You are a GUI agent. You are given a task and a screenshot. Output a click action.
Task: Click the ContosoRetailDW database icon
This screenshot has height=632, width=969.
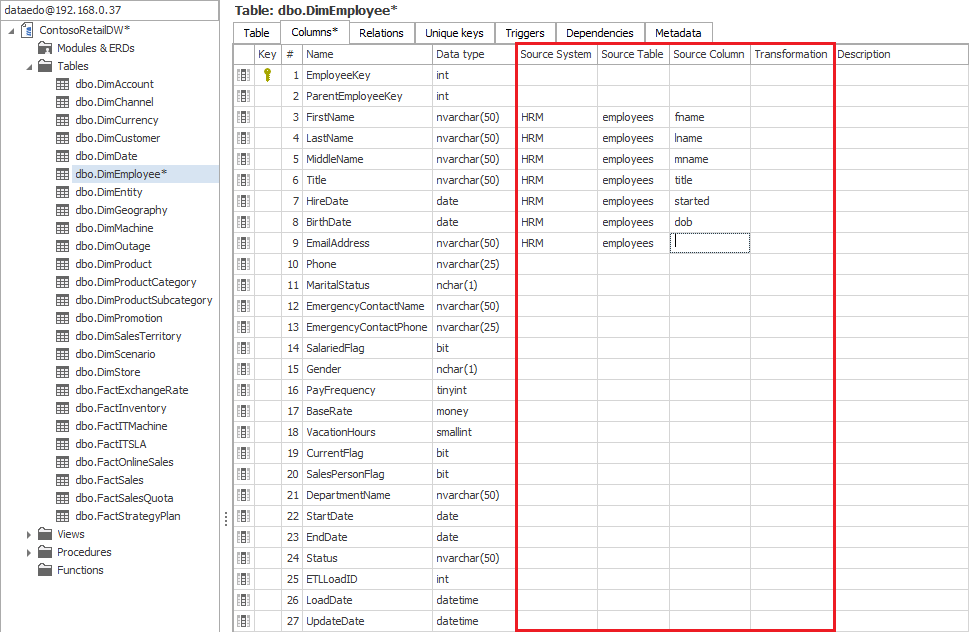[27, 30]
